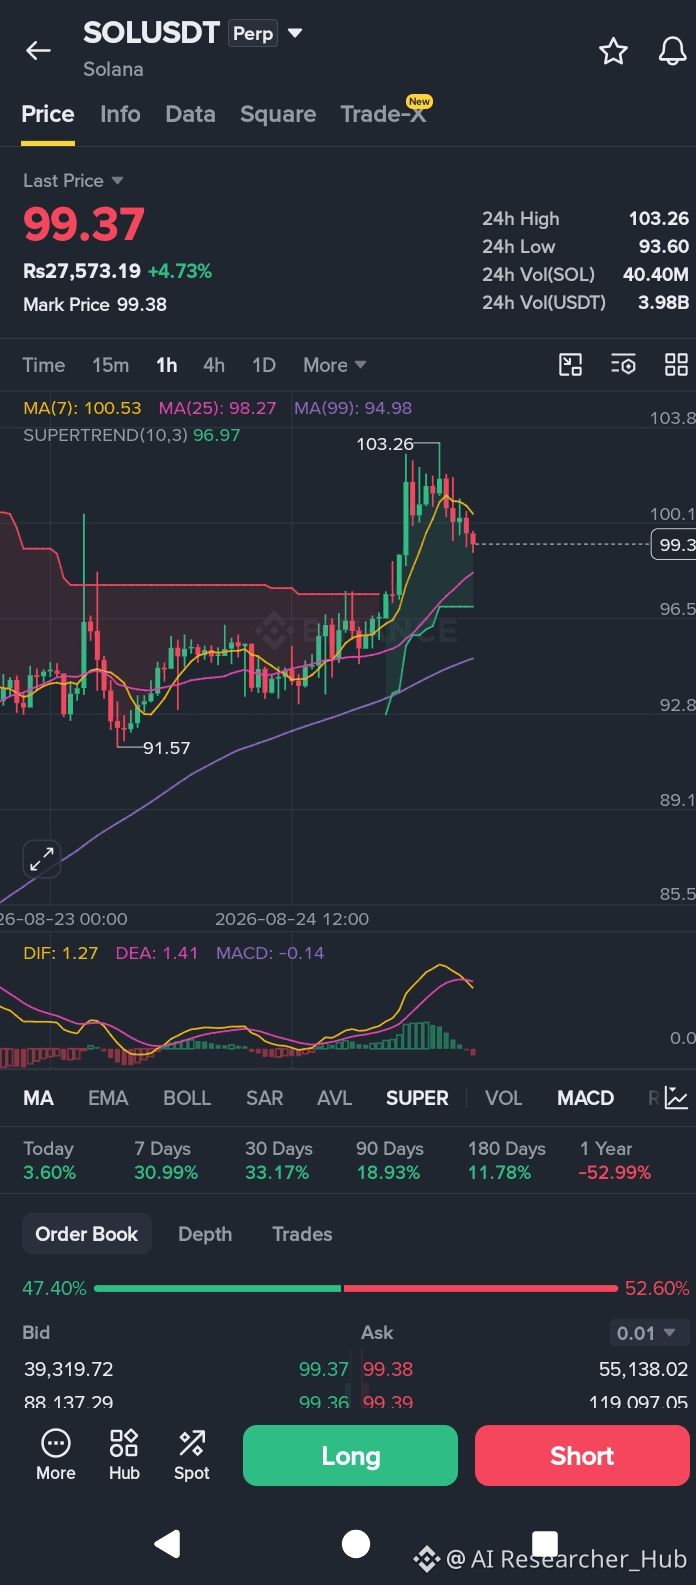
Task: Open the 0.01 order book precision dropdown
Action: pos(646,1333)
